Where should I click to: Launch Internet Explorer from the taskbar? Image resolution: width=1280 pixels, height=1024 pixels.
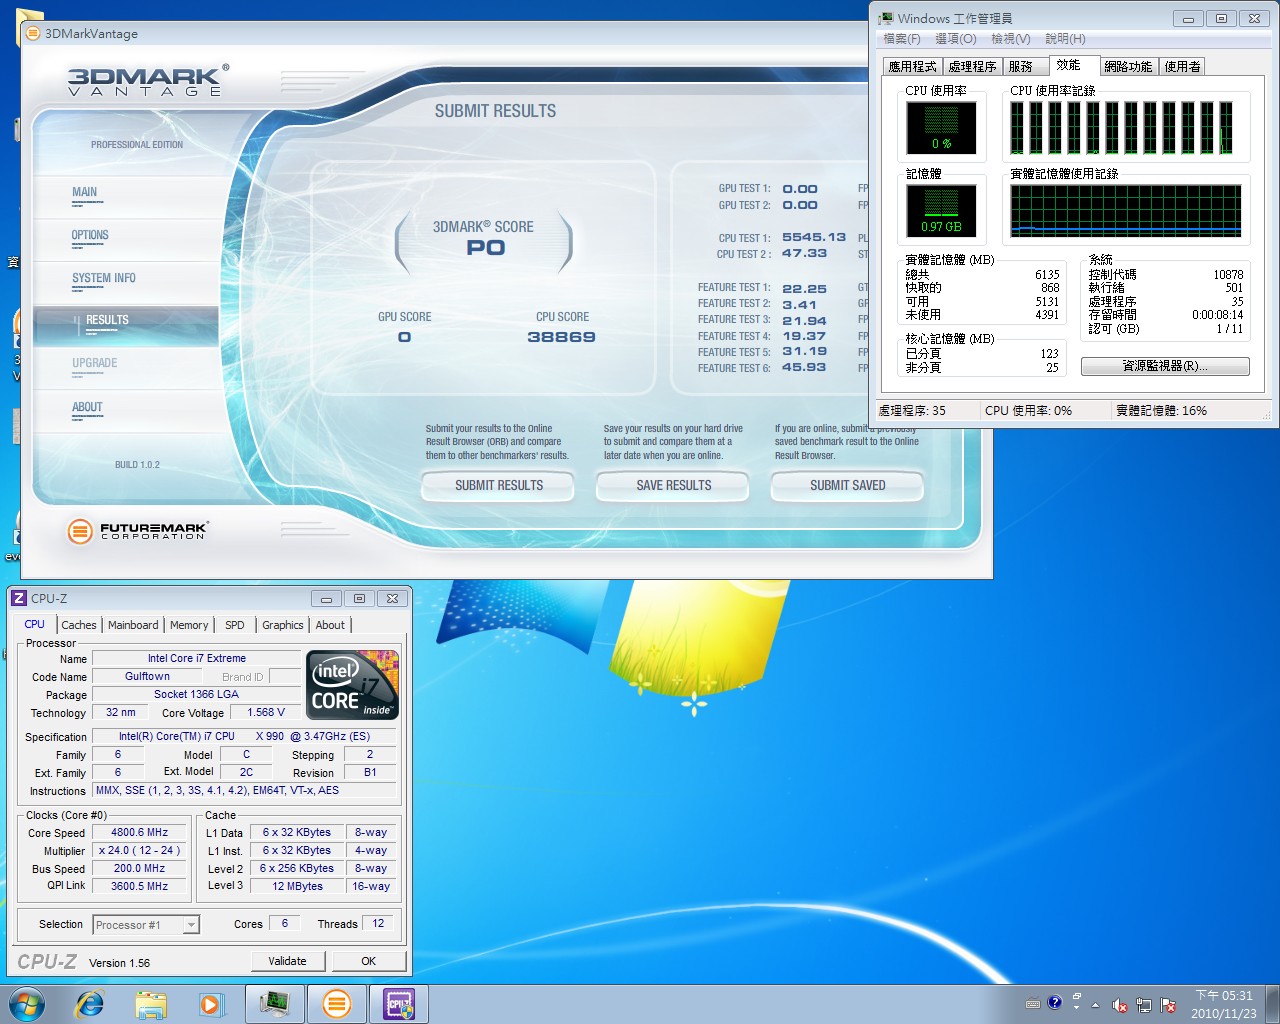point(90,1004)
